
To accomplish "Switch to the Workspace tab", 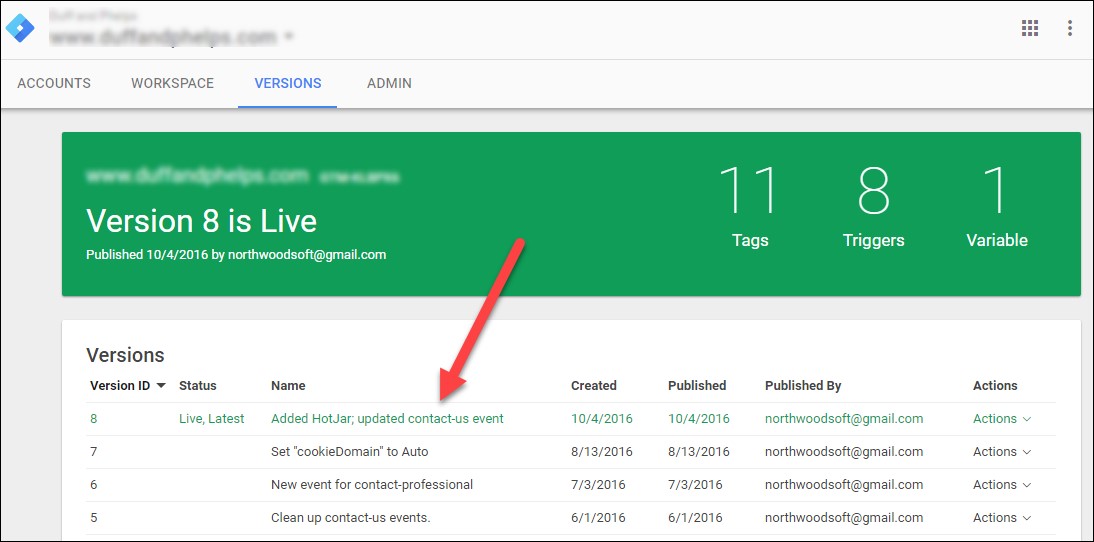I will [x=172, y=83].
